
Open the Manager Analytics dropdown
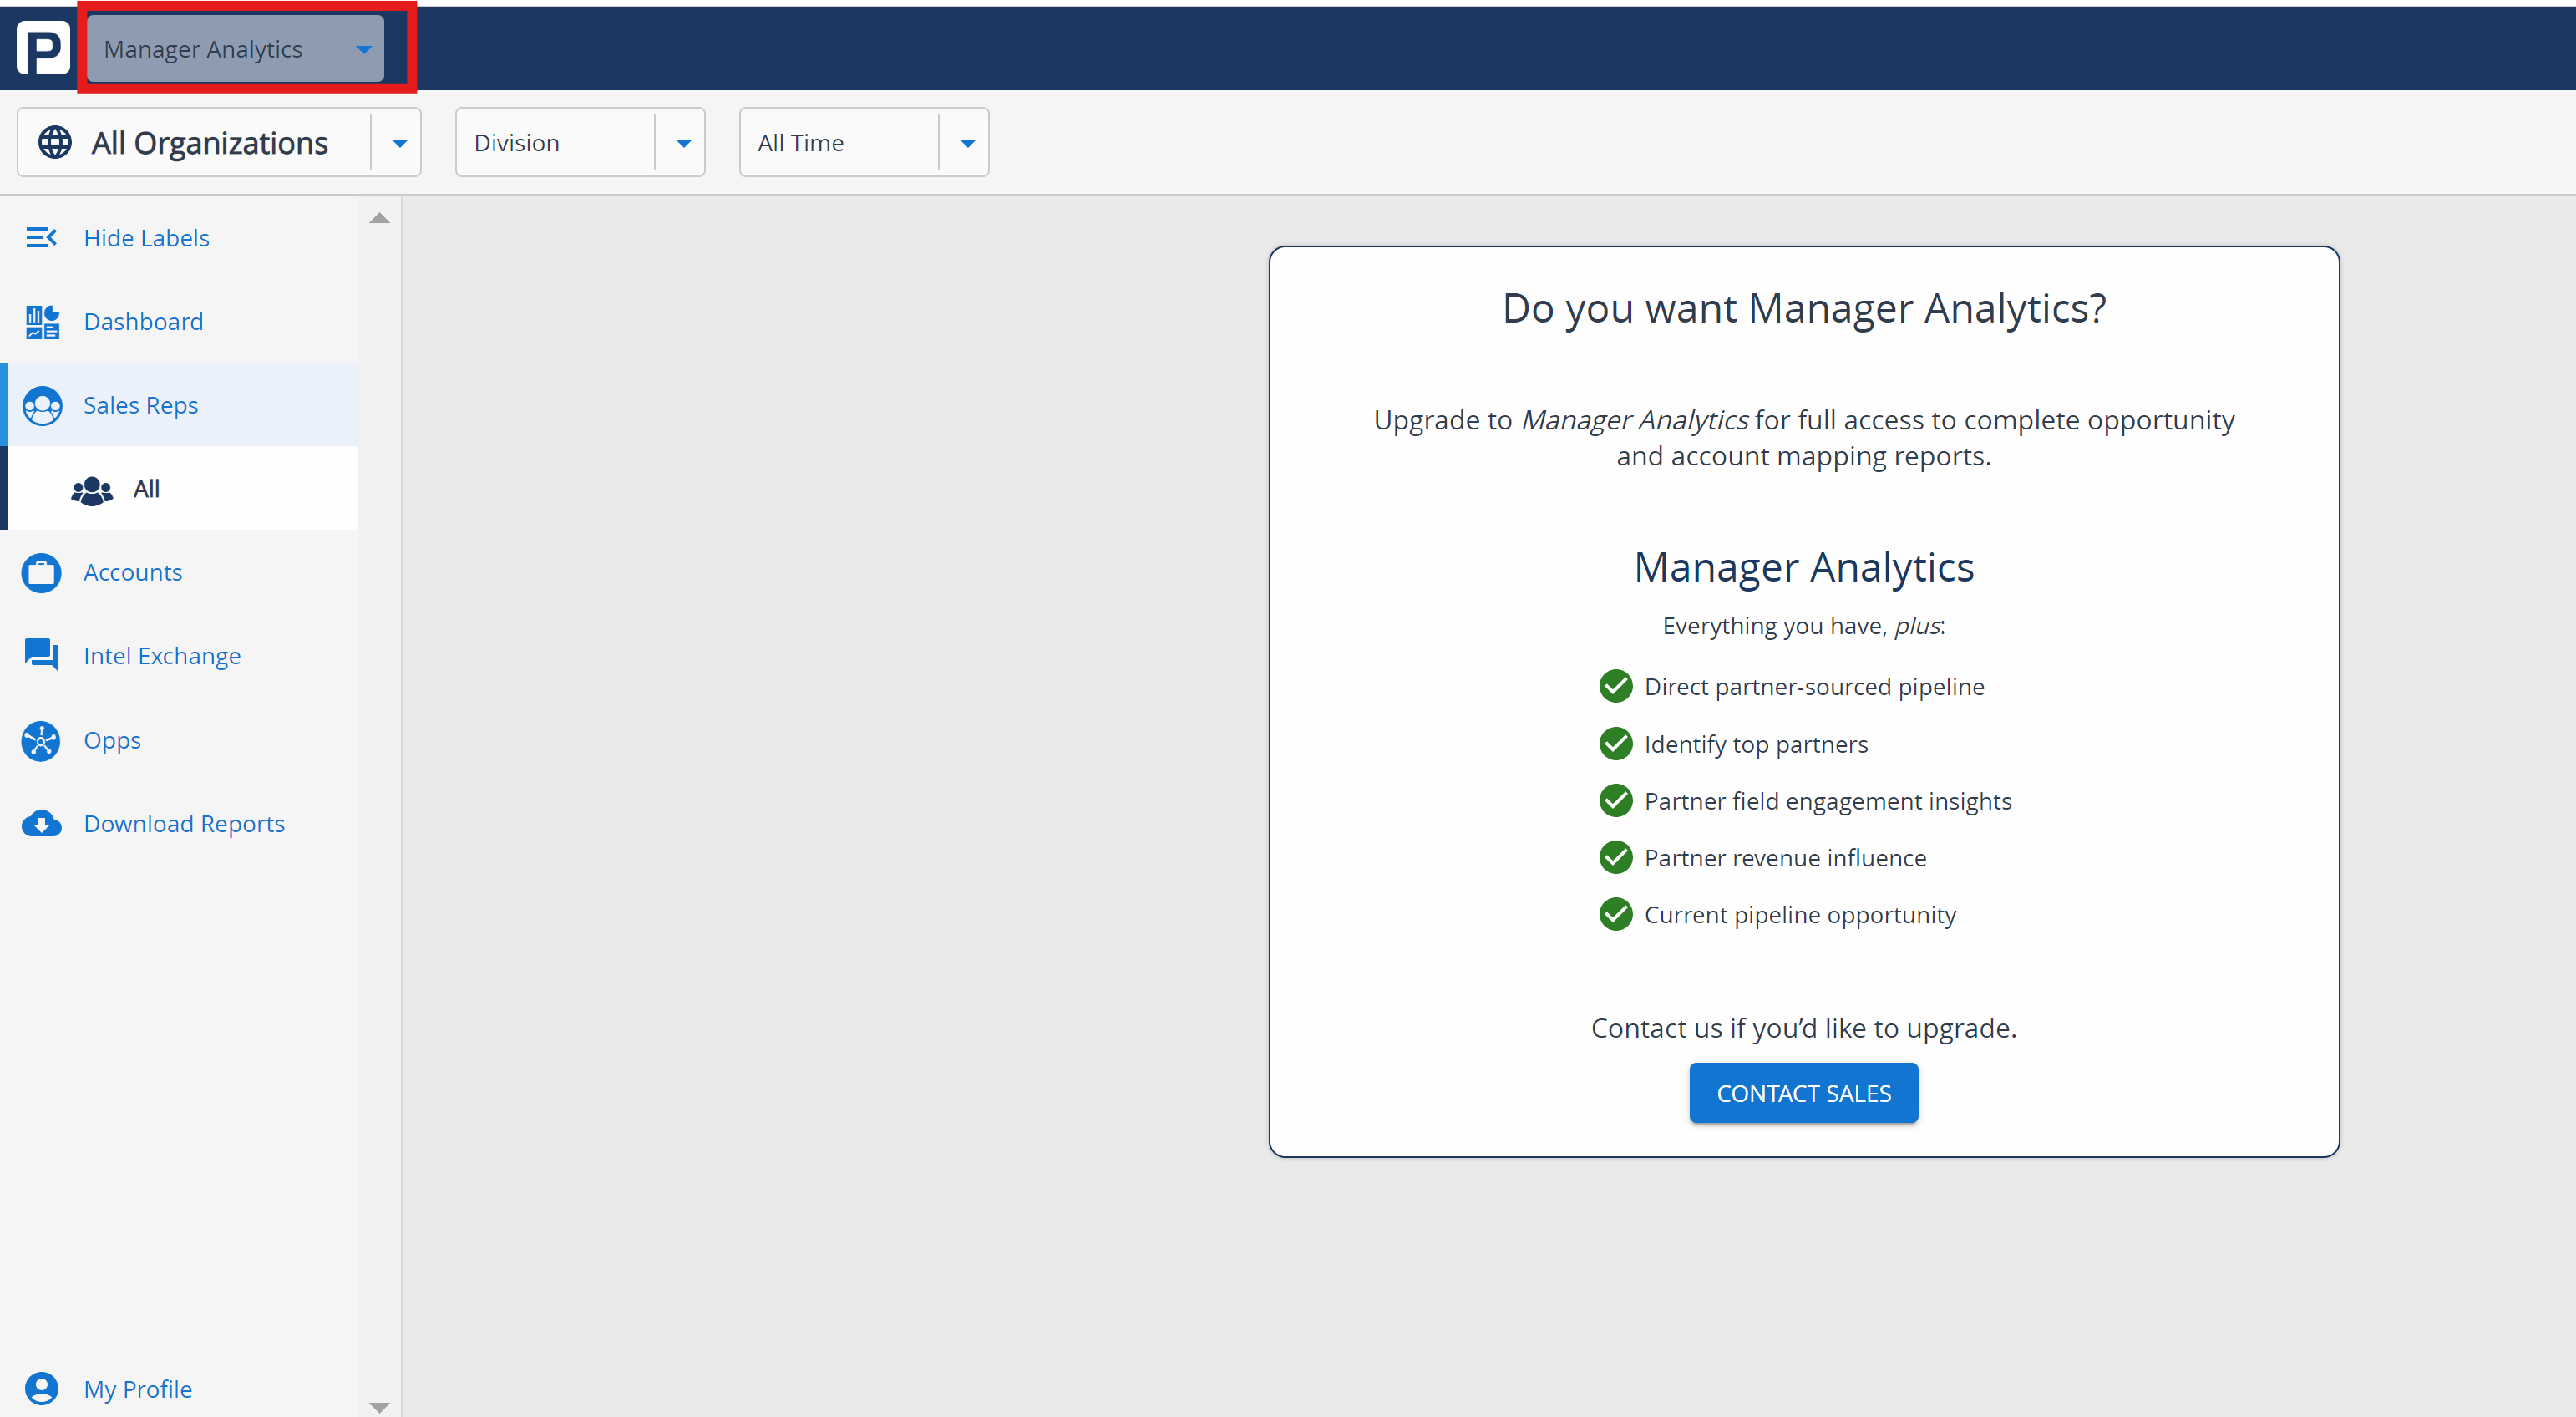tap(235, 49)
